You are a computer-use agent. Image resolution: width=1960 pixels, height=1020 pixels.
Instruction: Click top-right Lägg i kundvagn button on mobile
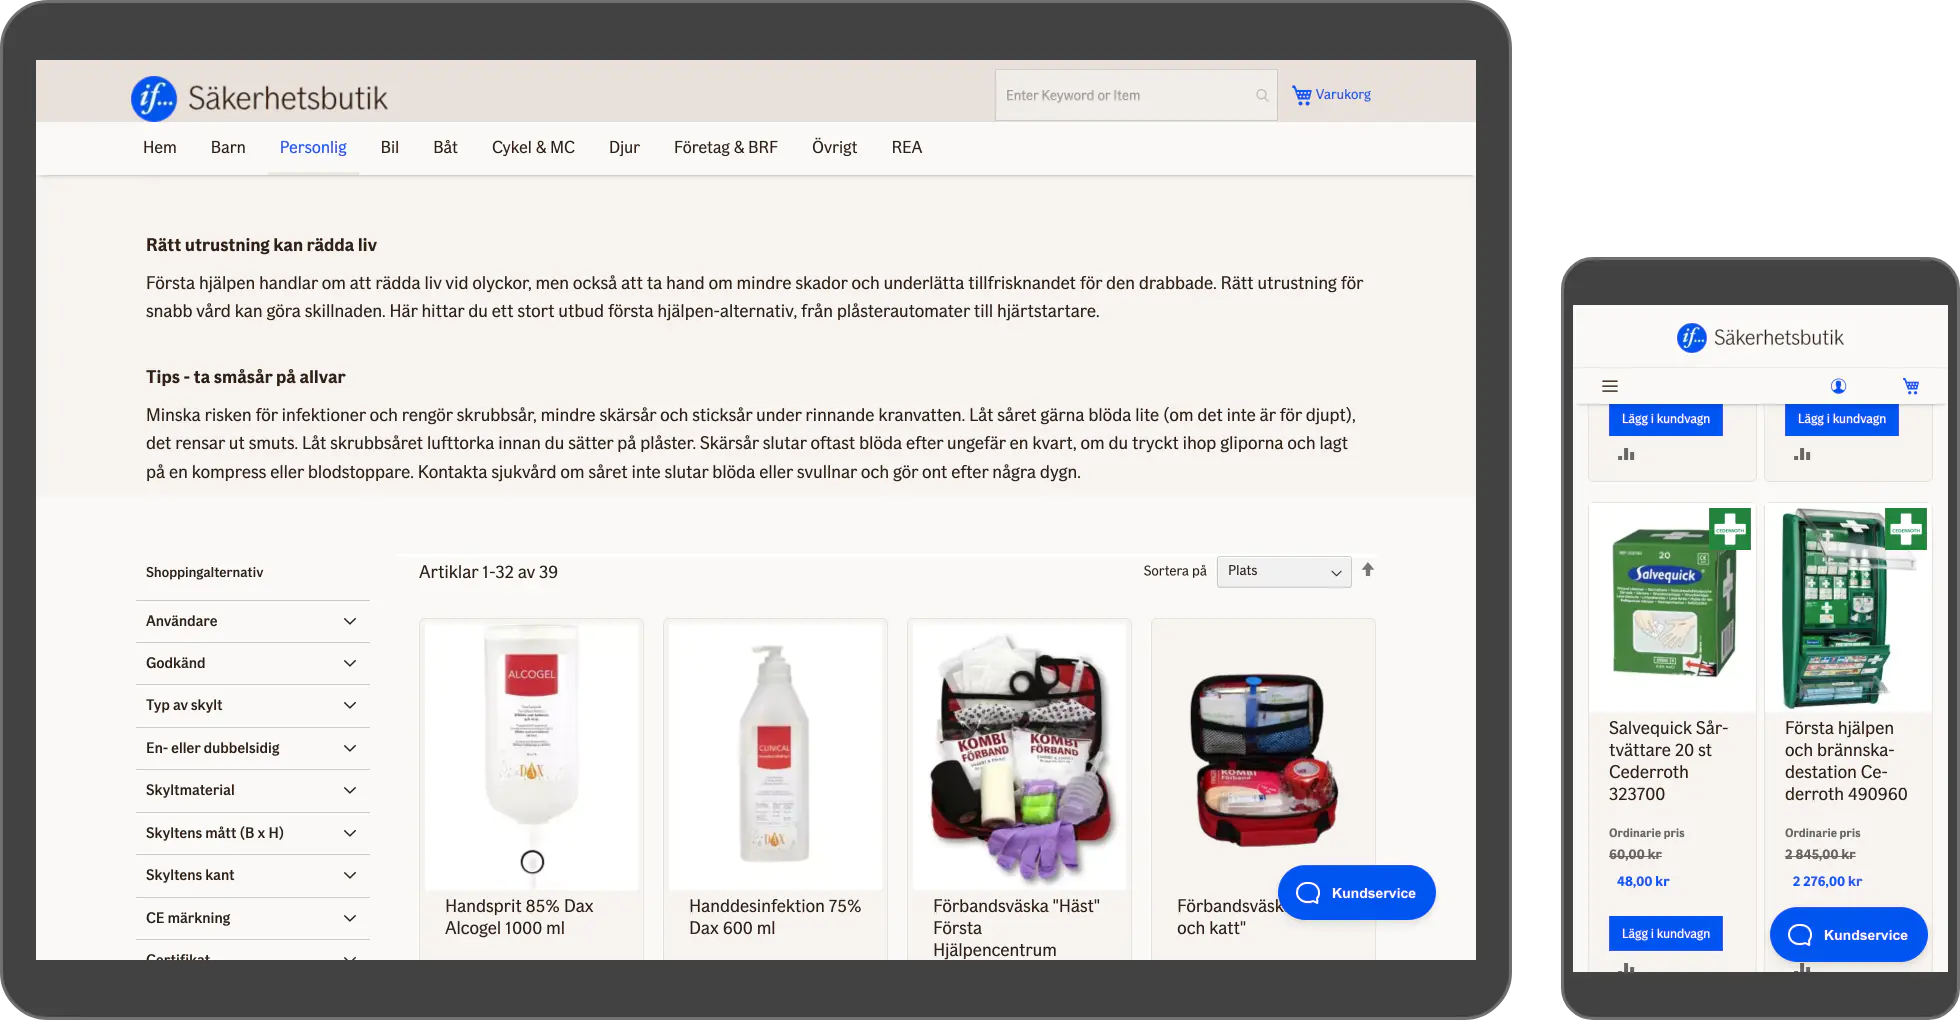(1842, 419)
